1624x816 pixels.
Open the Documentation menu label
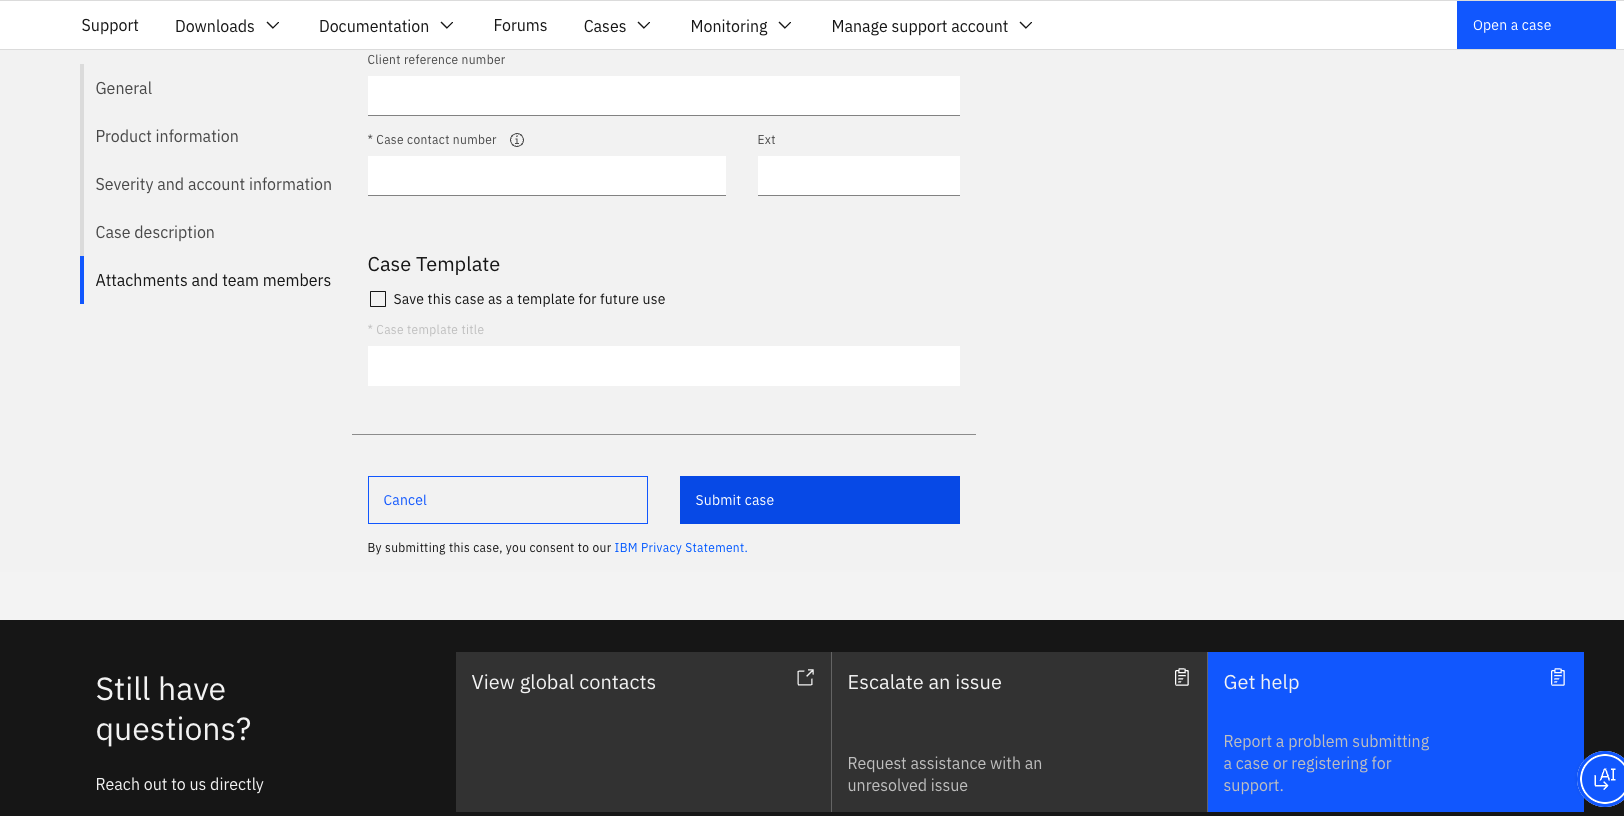(374, 26)
